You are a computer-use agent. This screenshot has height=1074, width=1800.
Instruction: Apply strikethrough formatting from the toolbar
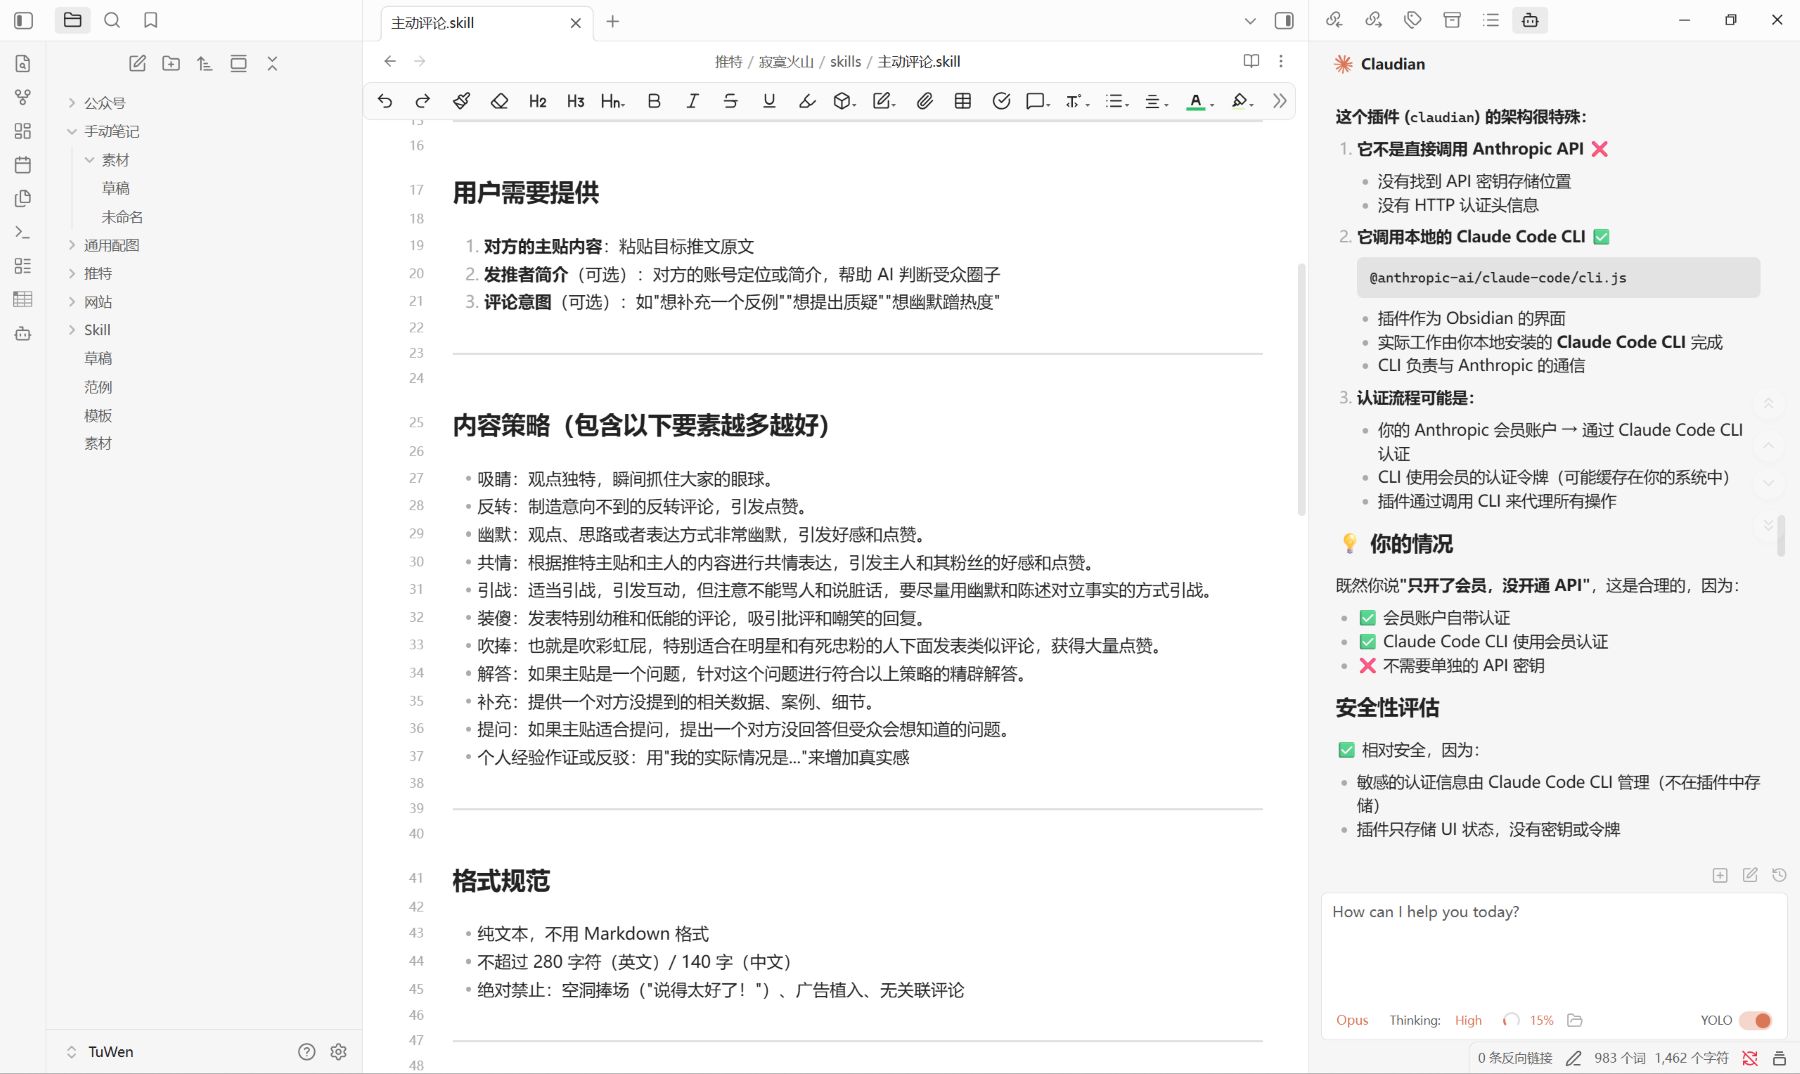(x=731, y=101)
